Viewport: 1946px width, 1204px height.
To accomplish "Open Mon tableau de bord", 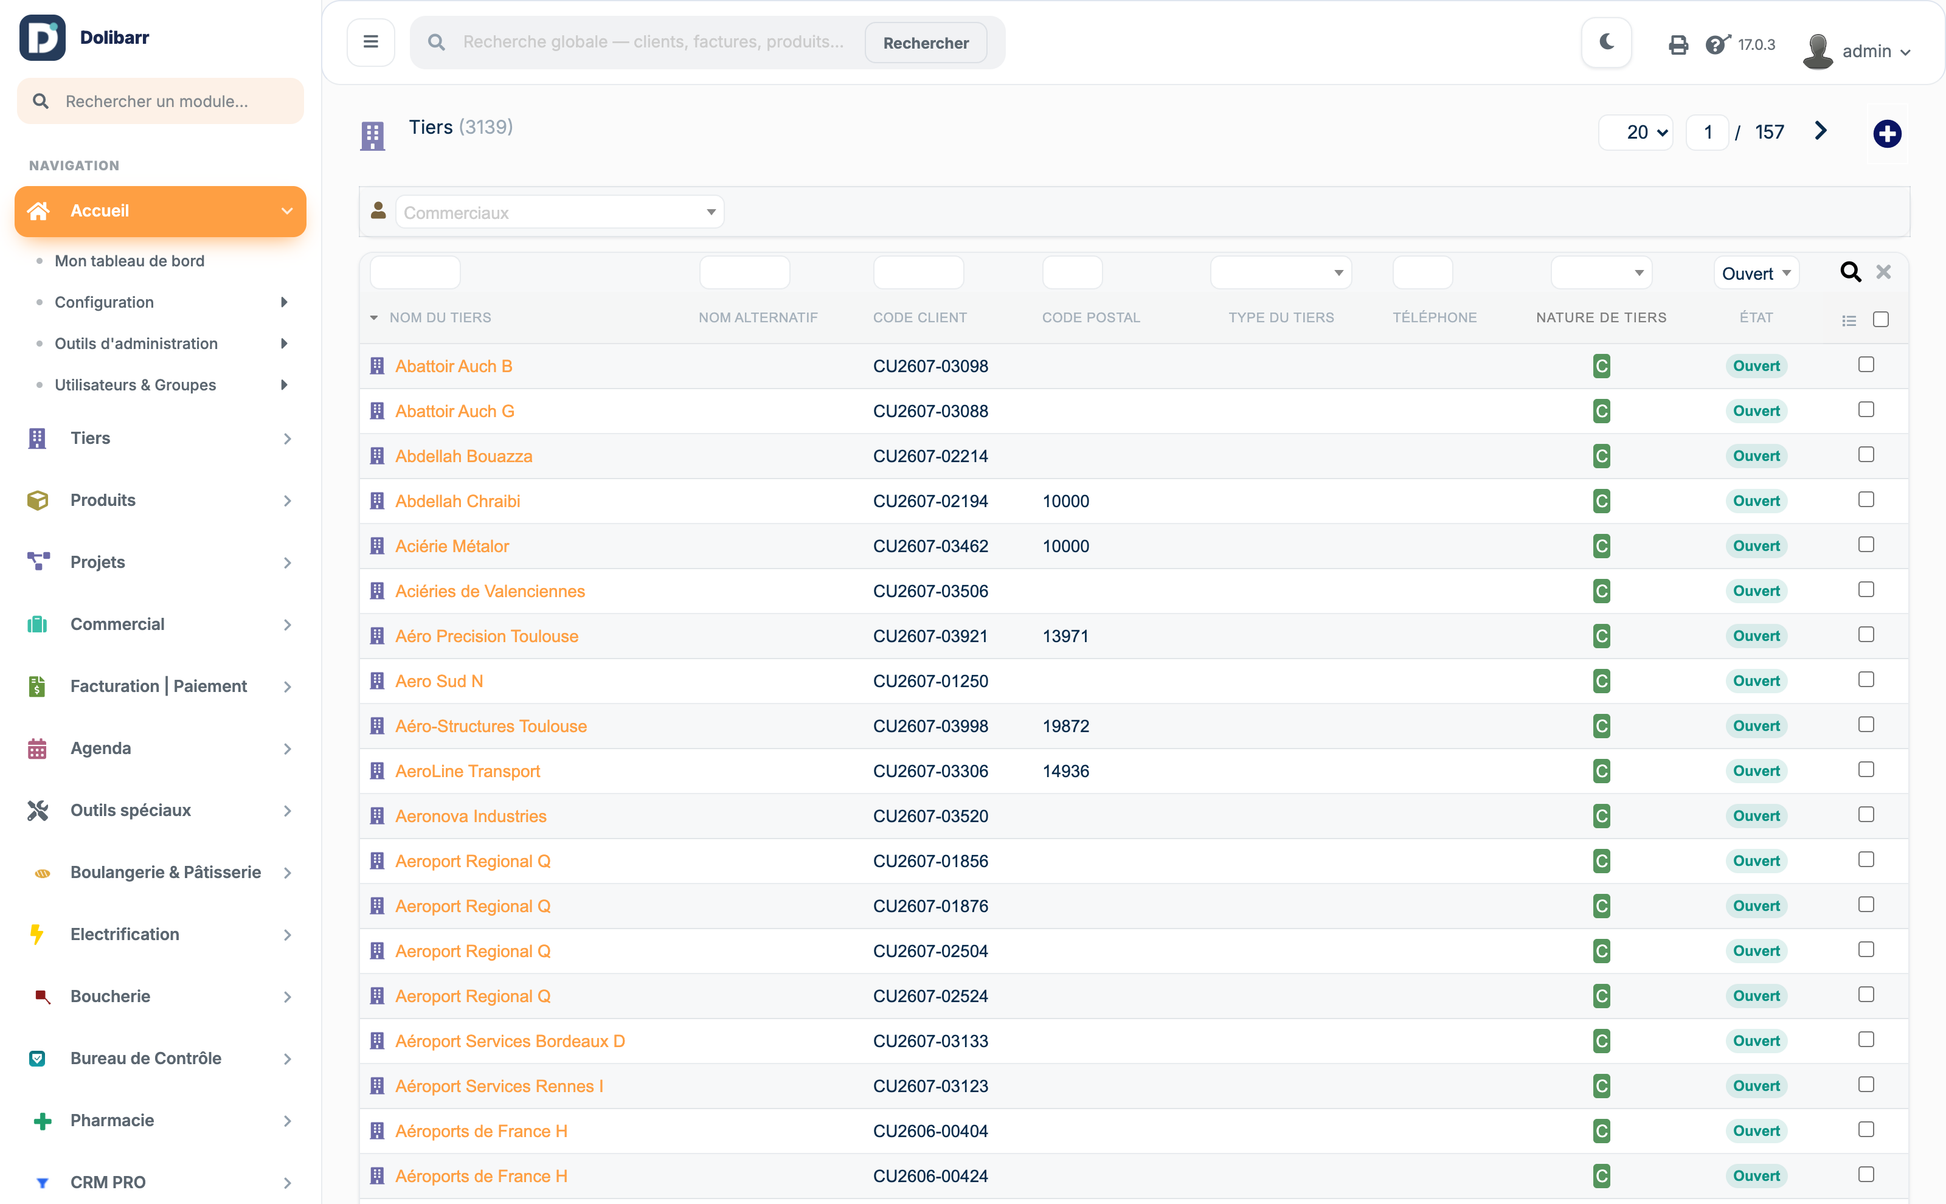I will point(130,261).
